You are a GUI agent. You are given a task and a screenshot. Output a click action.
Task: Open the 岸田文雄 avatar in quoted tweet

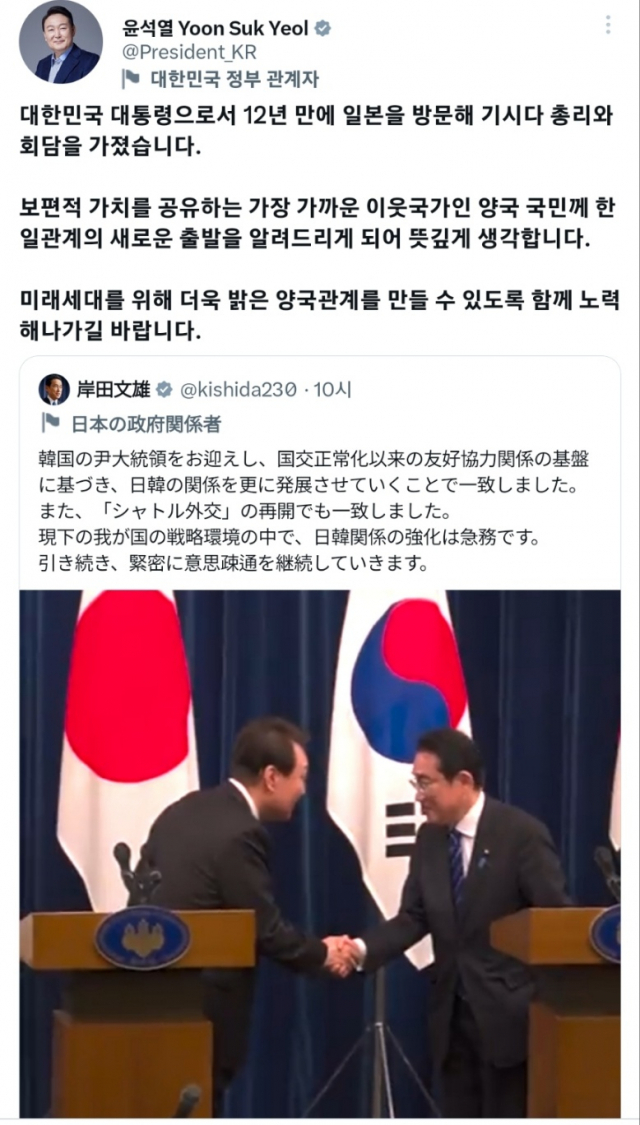(54, 390)
